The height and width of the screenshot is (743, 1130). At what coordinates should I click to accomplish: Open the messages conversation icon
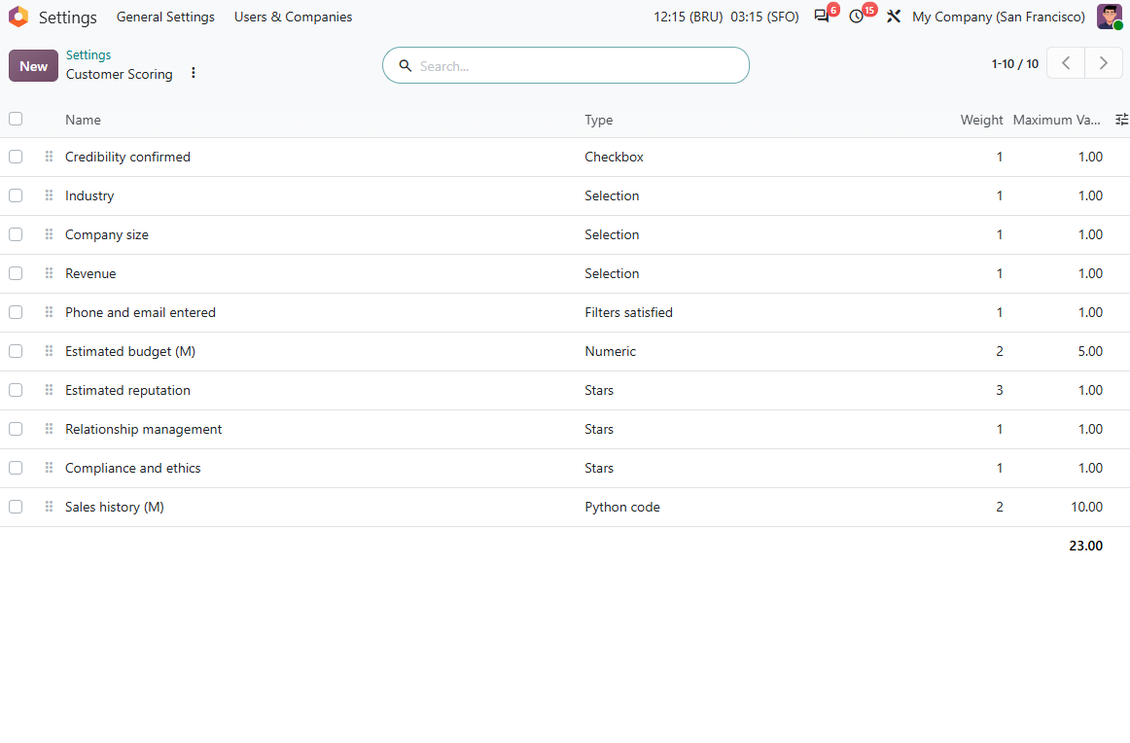pyautogui.click(x=822, y=16)
